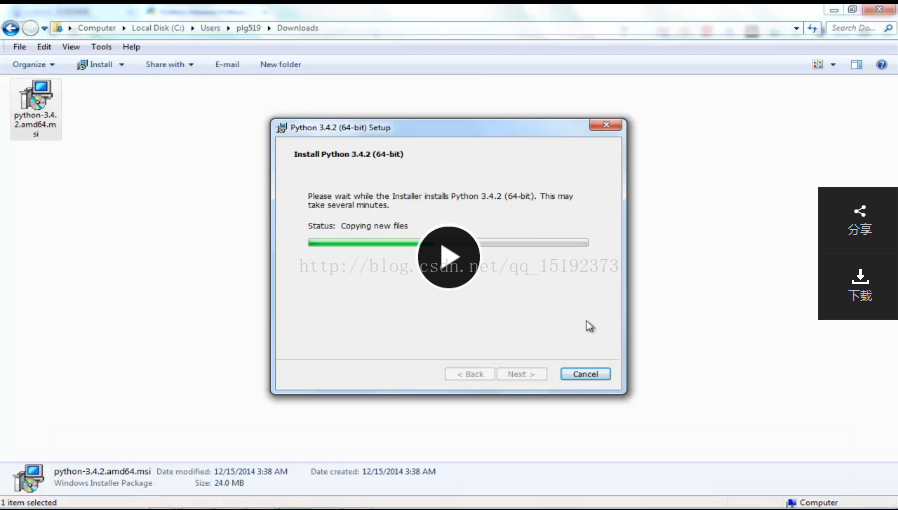898x510 pixels.
Task: Click the Computer breadcrumb in address bar
Action: 97,27
